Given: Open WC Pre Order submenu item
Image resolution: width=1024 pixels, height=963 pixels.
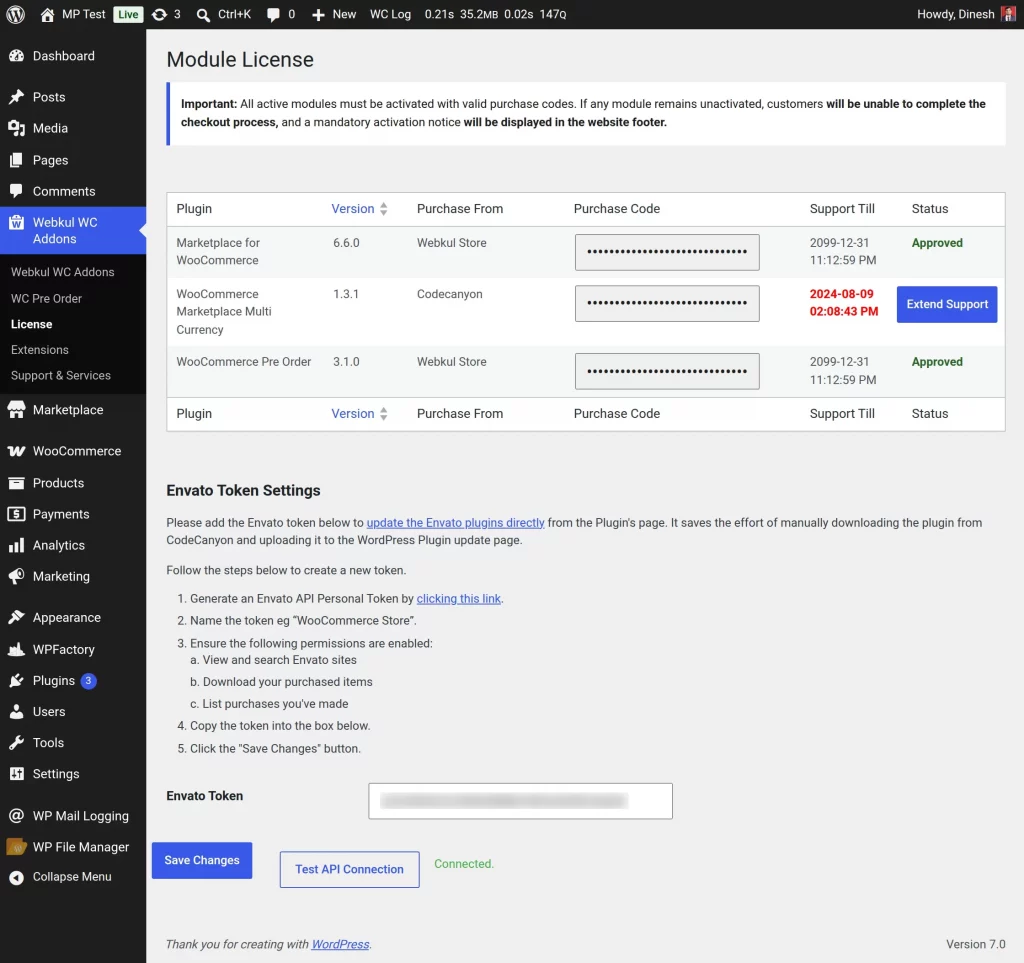Looking at the screenshot, I should click(x=46, y=298).
